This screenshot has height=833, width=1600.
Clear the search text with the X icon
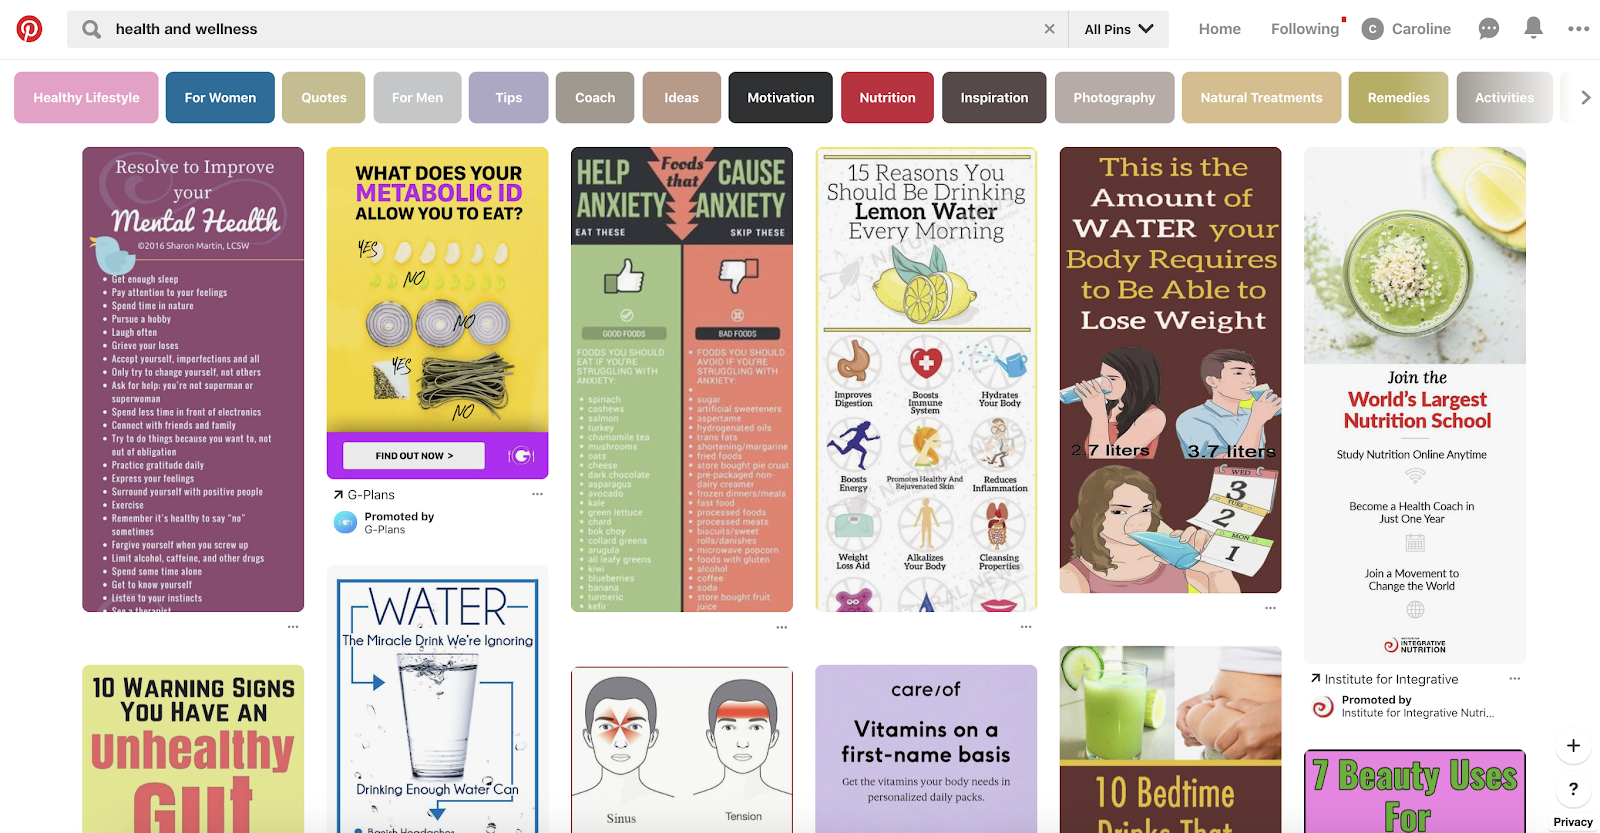(x=1049, y=29)
